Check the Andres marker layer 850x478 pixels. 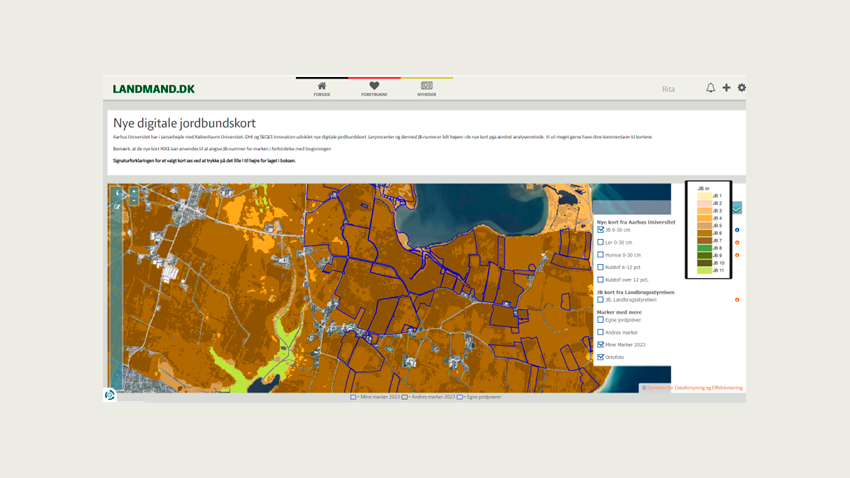point(601,332)
